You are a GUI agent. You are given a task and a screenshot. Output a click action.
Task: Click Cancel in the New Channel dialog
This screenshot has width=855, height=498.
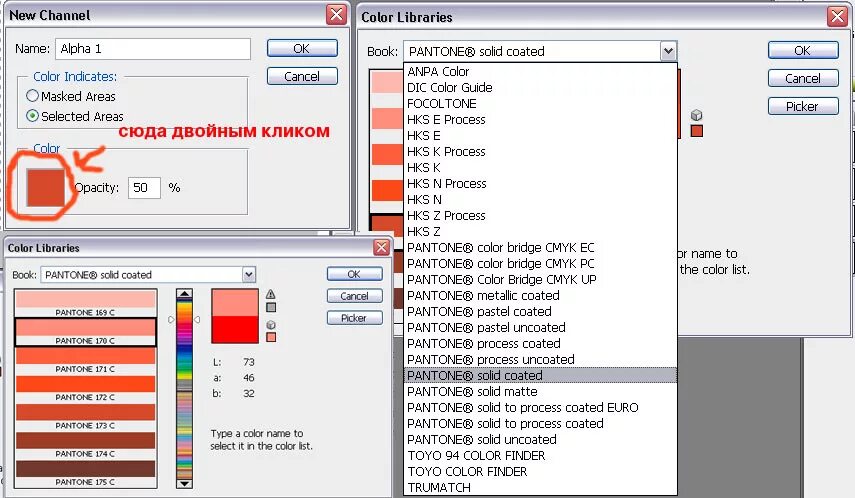[x=302, y=76]
